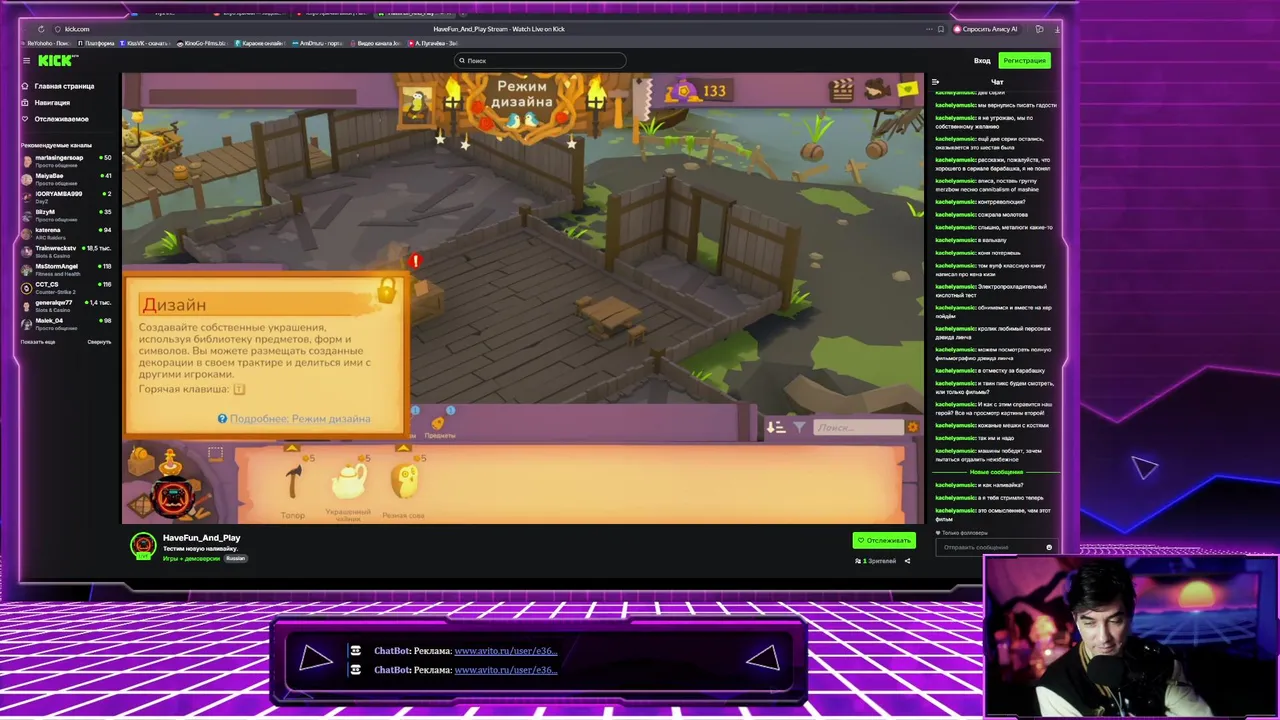
Task: Click the browser reload icon
Action: click(x=40, y=29)
